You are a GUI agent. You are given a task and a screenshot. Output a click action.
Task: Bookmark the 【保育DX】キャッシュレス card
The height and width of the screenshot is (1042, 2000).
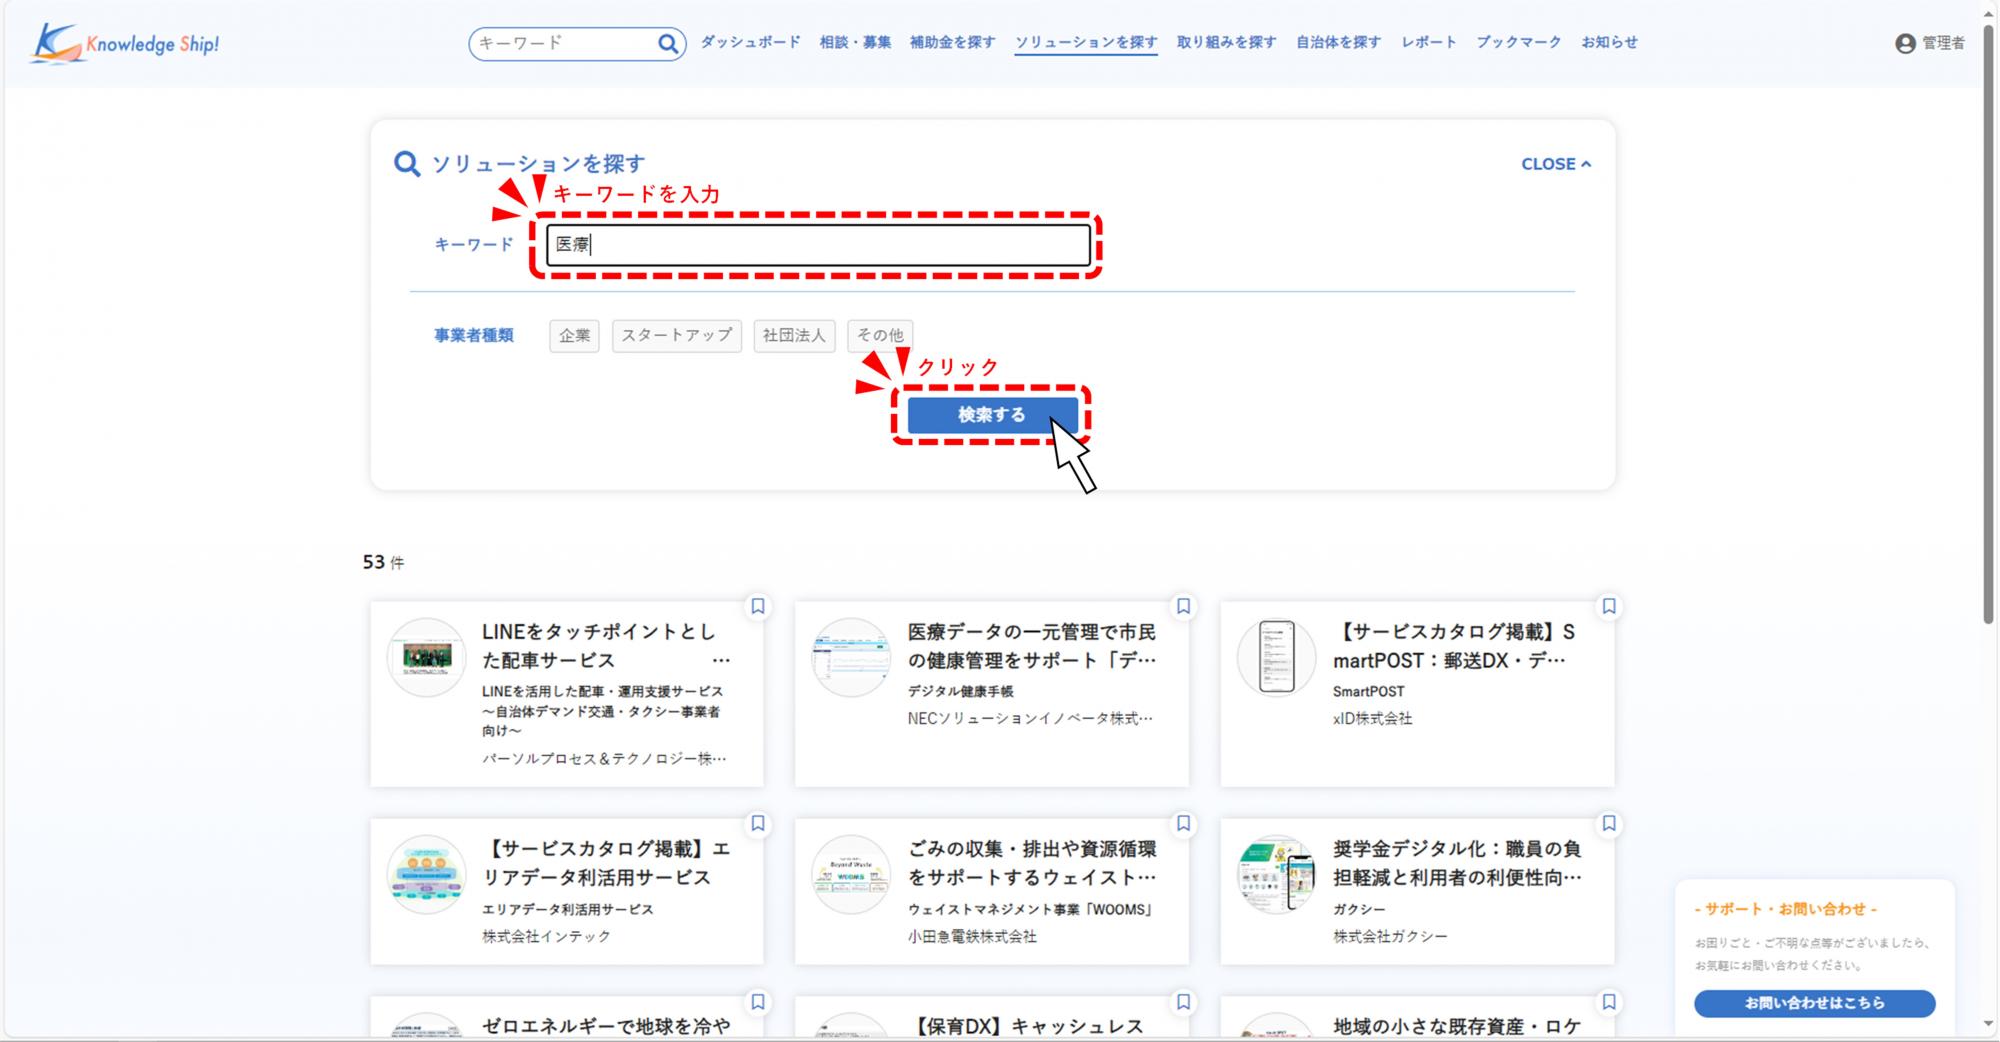(x=1183, y=1001)
